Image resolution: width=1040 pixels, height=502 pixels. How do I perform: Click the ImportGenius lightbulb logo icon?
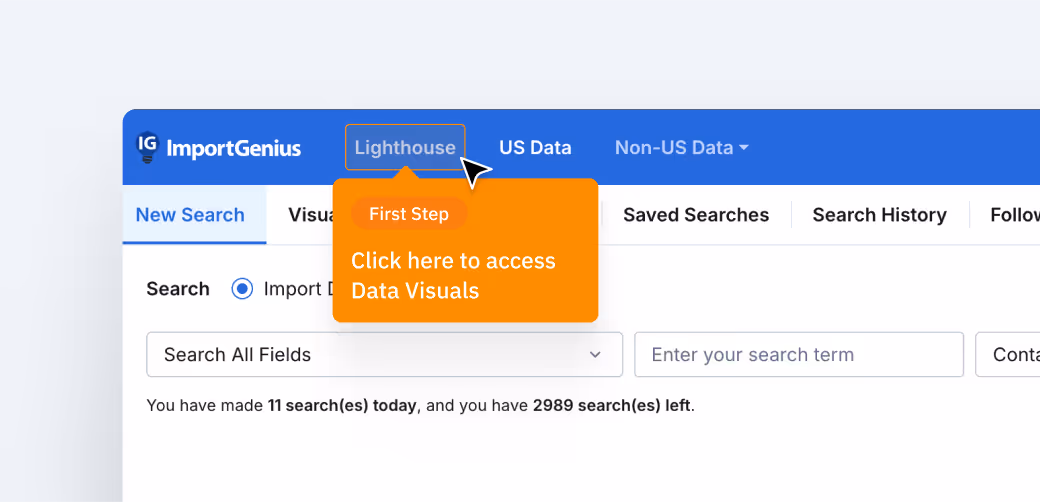click(x=147, y=147)
